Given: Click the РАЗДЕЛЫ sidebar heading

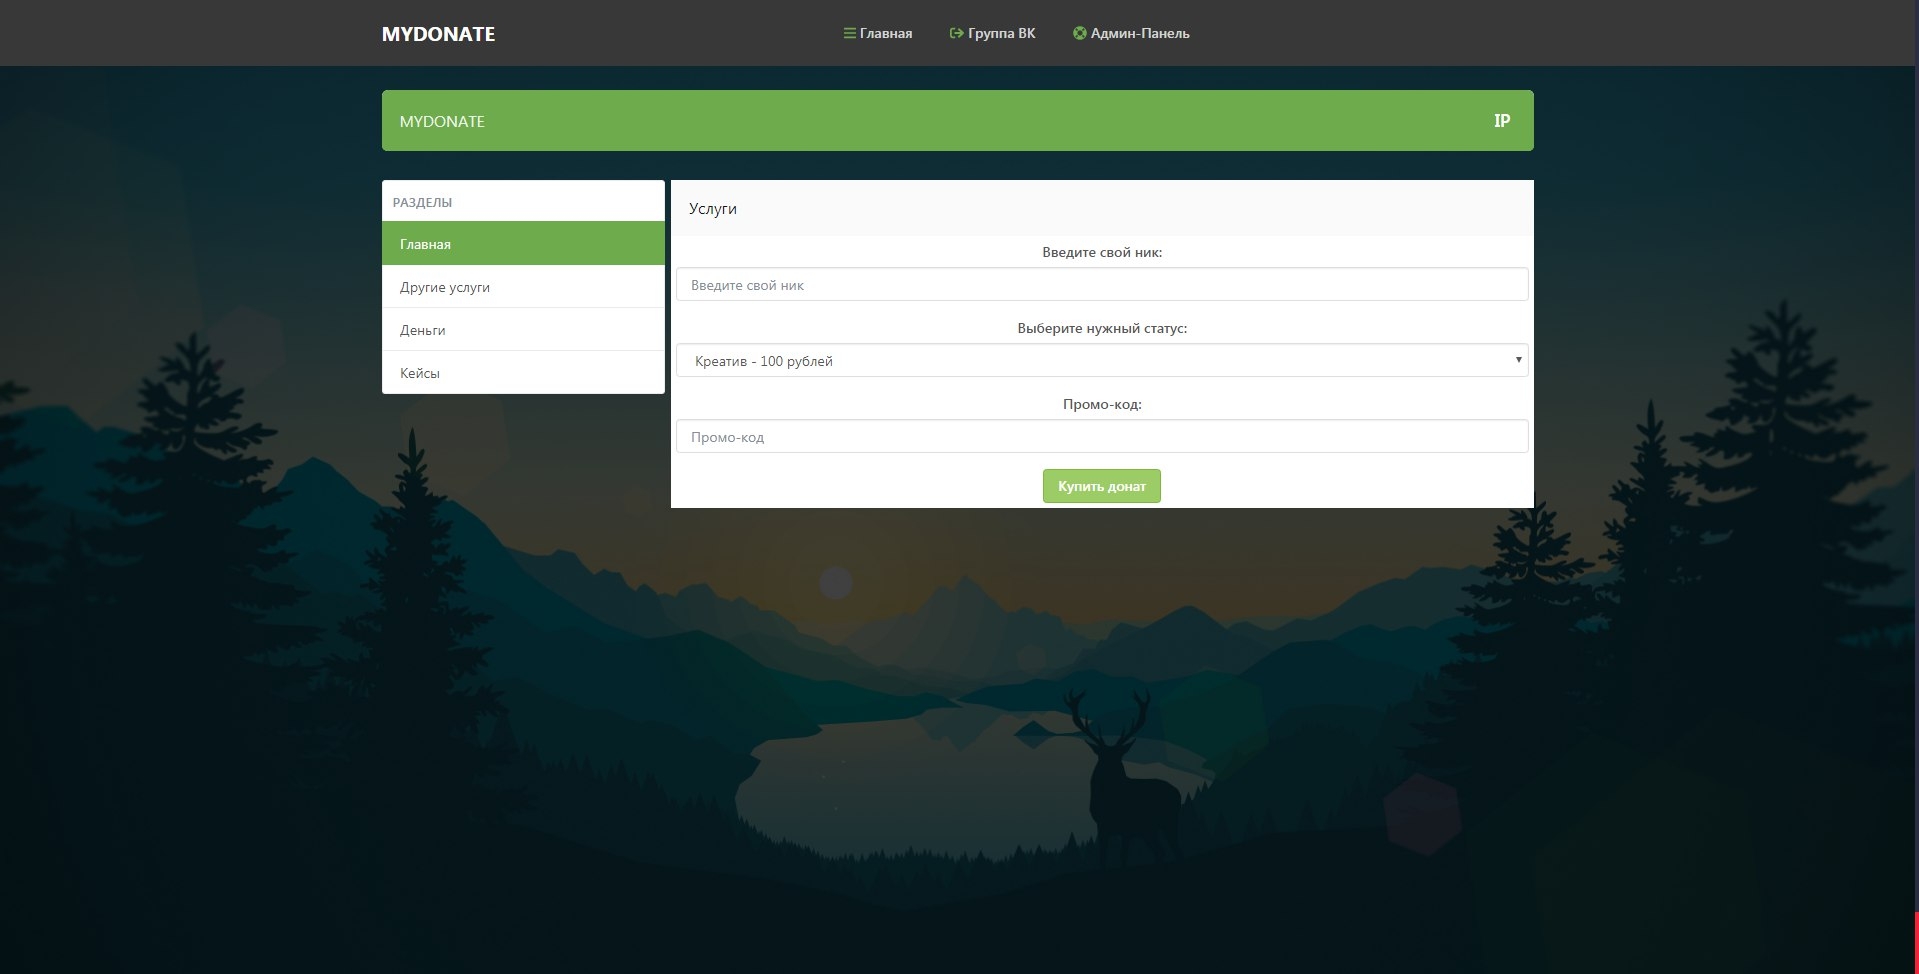Looking at the screenshot, I should tap(422, 202).
